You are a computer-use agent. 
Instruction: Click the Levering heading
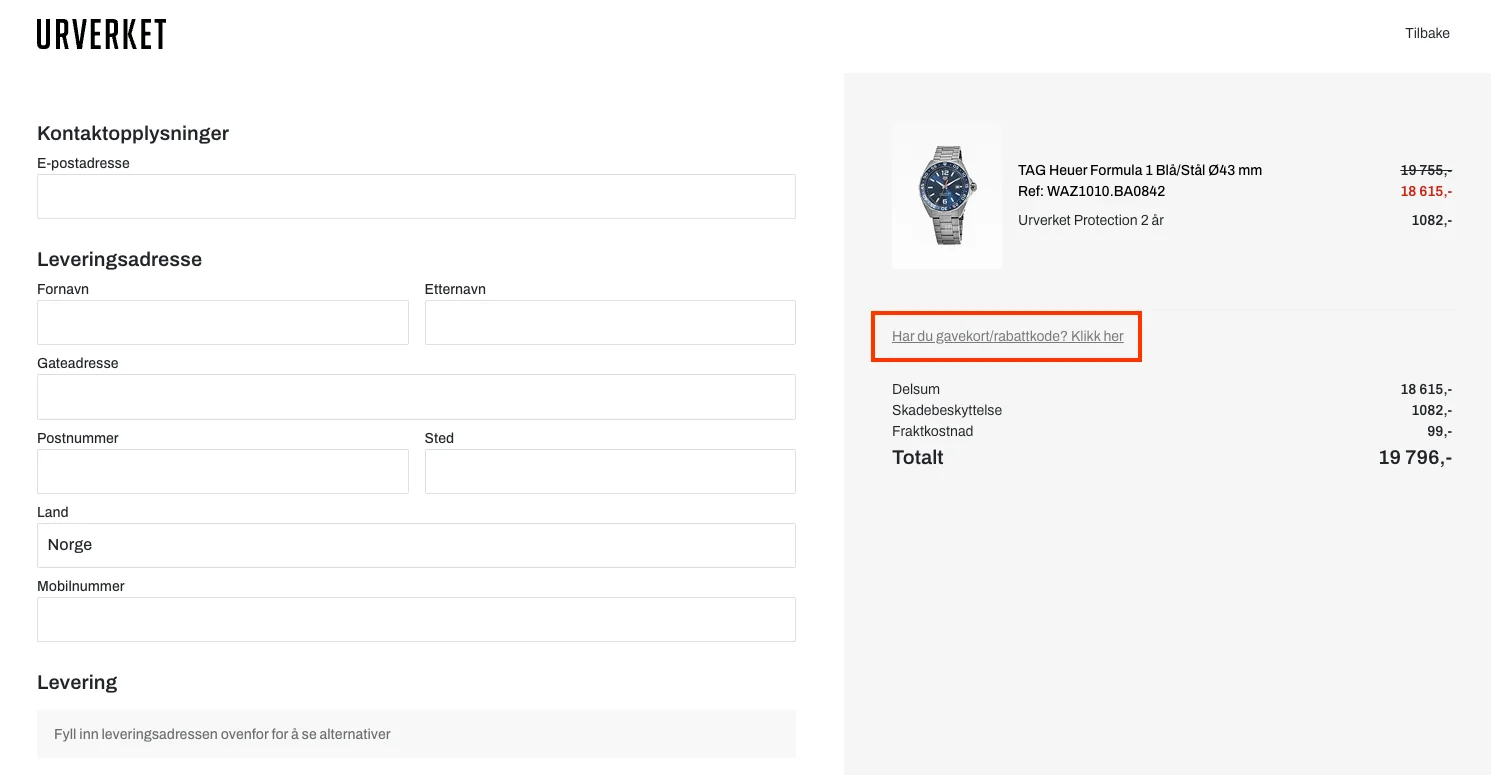tap(77, 682)
